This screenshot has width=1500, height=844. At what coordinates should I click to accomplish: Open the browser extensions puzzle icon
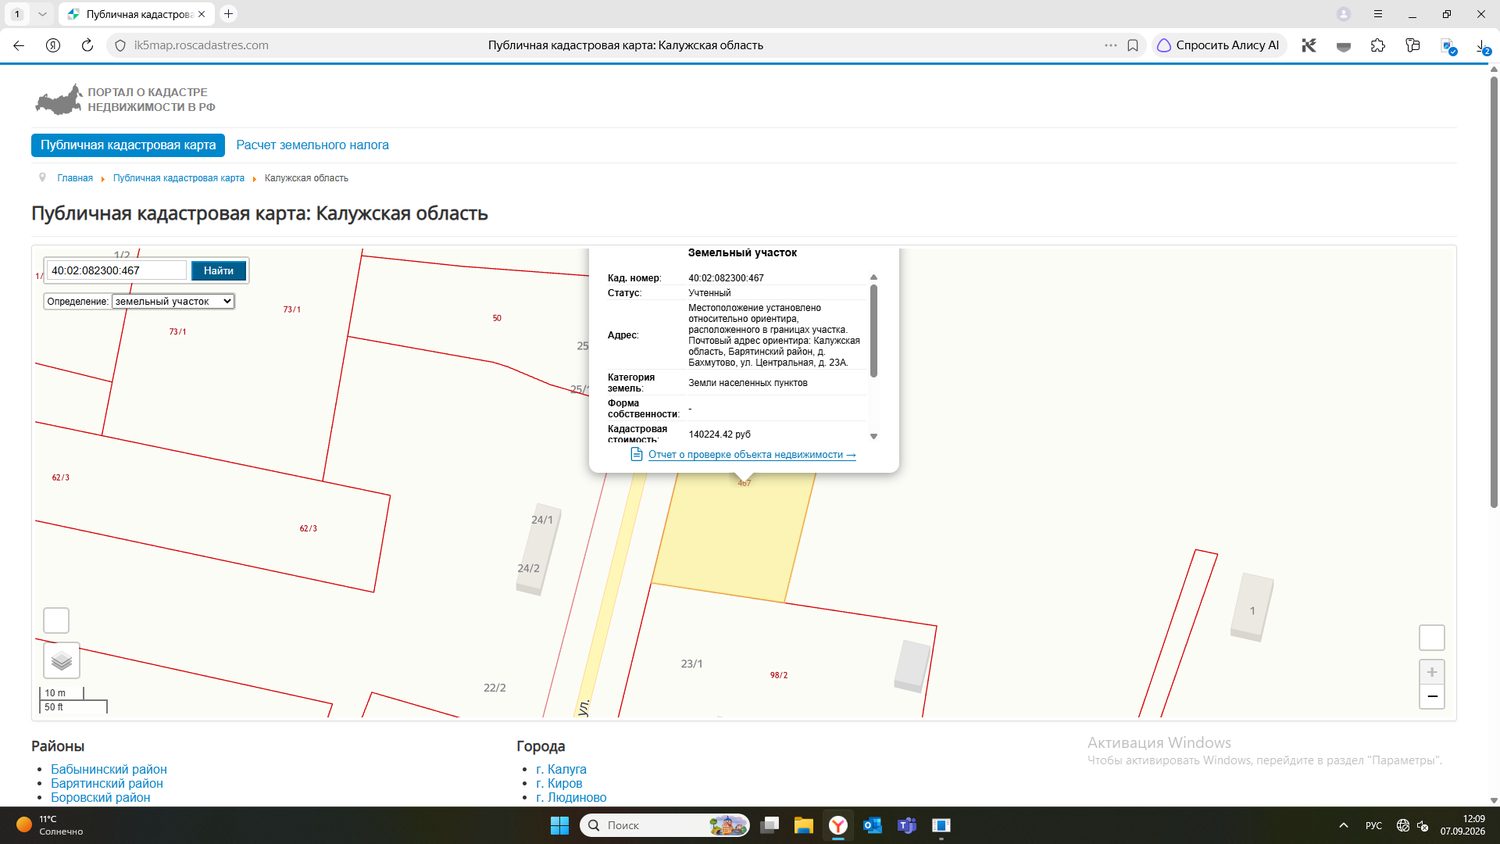pos(1378,45)
